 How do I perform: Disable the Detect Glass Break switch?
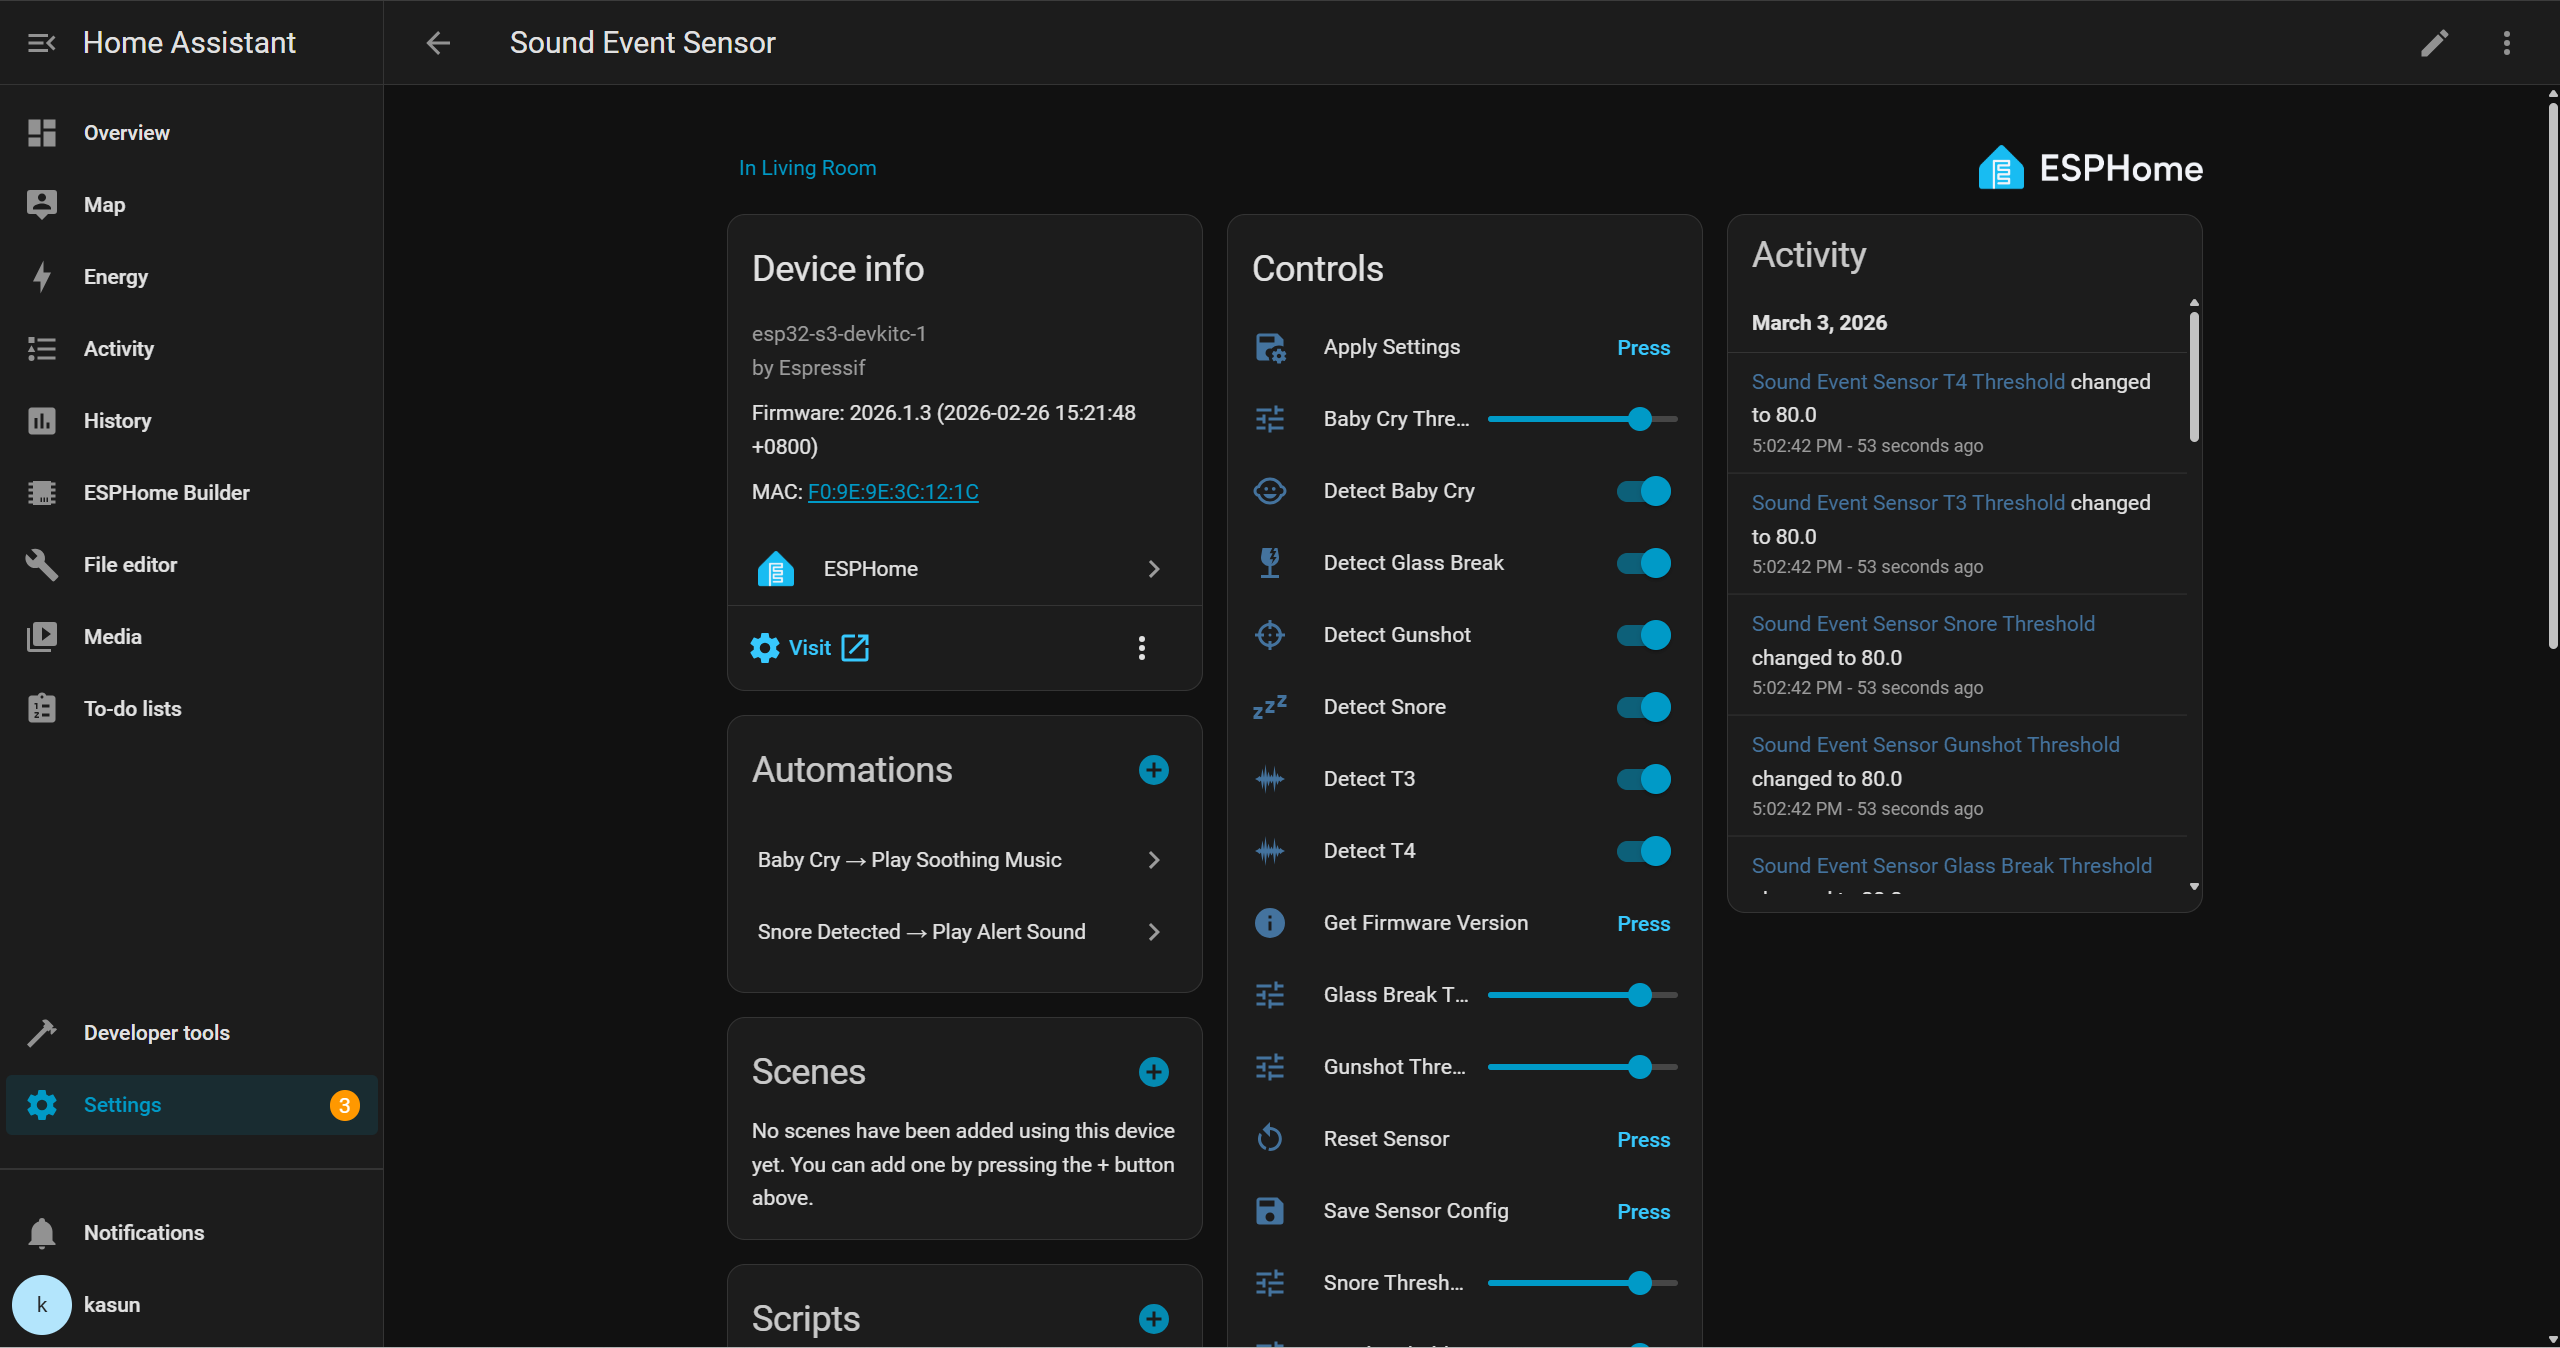click(1643, 563)
